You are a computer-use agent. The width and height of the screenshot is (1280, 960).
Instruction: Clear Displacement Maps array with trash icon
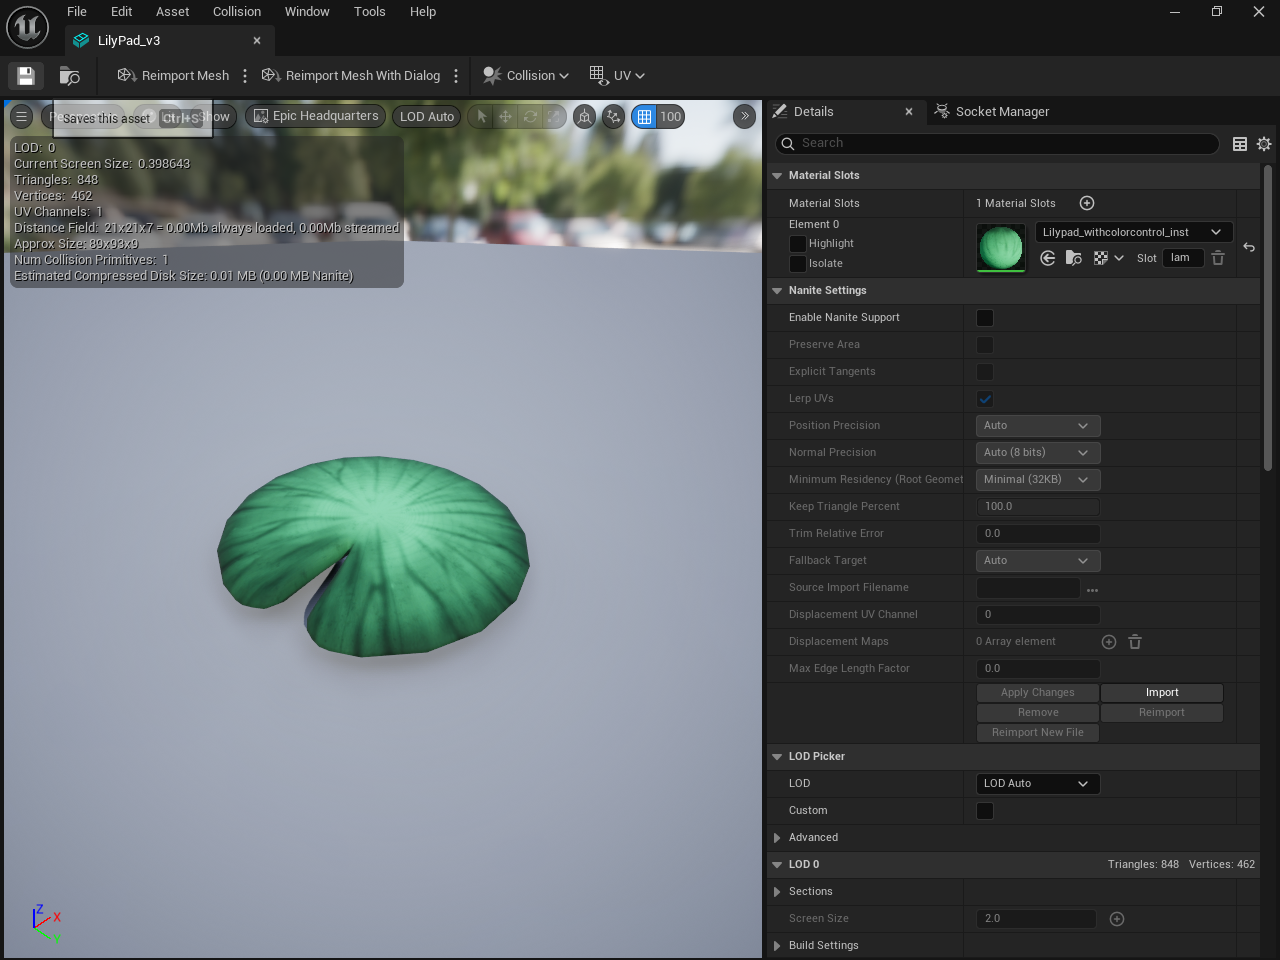pos(1135,642)
